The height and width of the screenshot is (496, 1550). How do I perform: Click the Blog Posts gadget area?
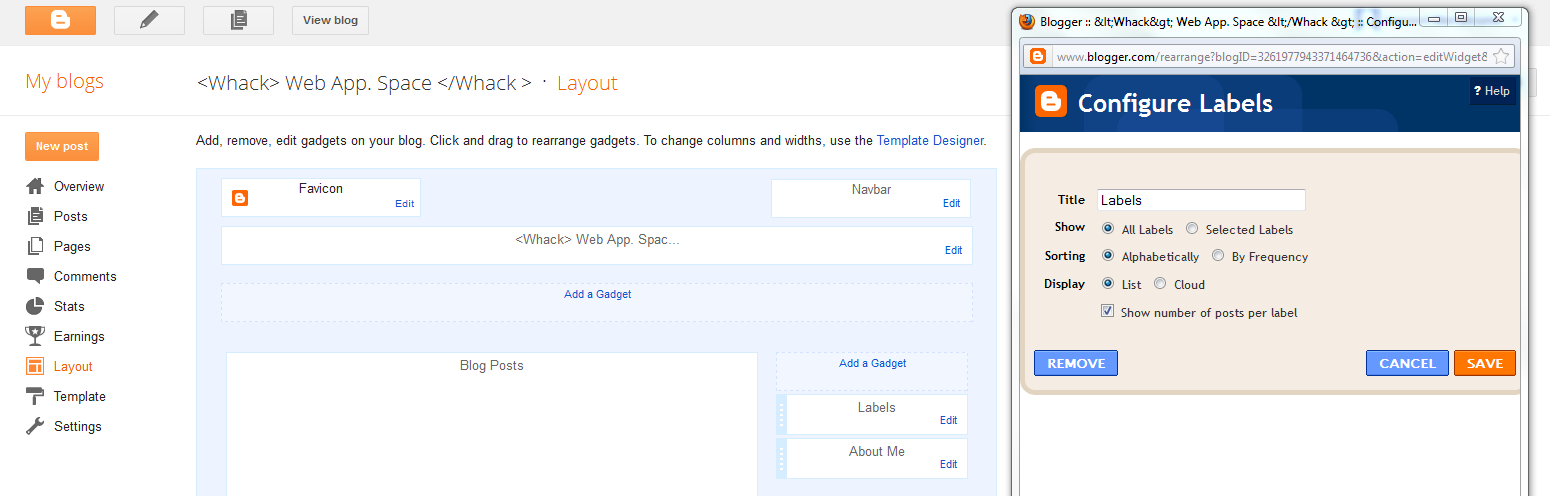click(492, 424)
